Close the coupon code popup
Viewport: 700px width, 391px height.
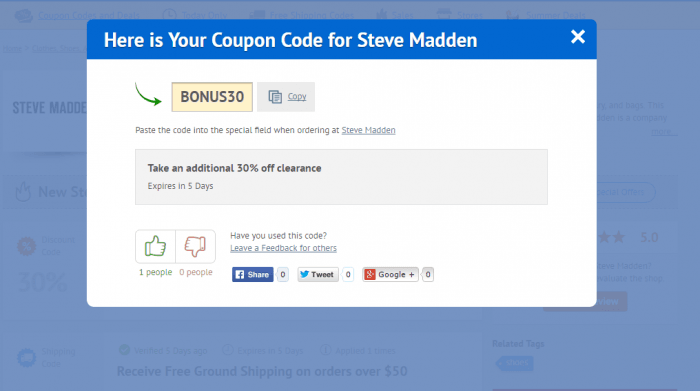578,37
